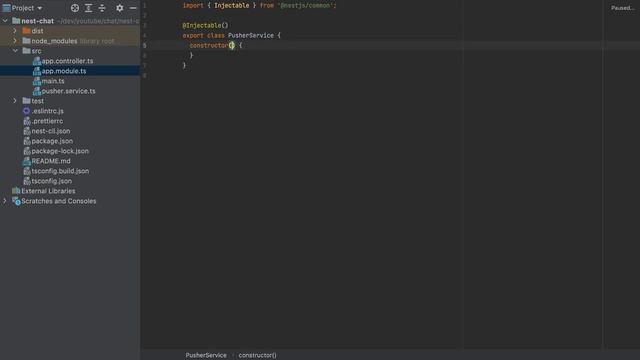Viewport: 640px width, 360px height.
Task: Click the PusherService class name in code
Action: [251, 36]
